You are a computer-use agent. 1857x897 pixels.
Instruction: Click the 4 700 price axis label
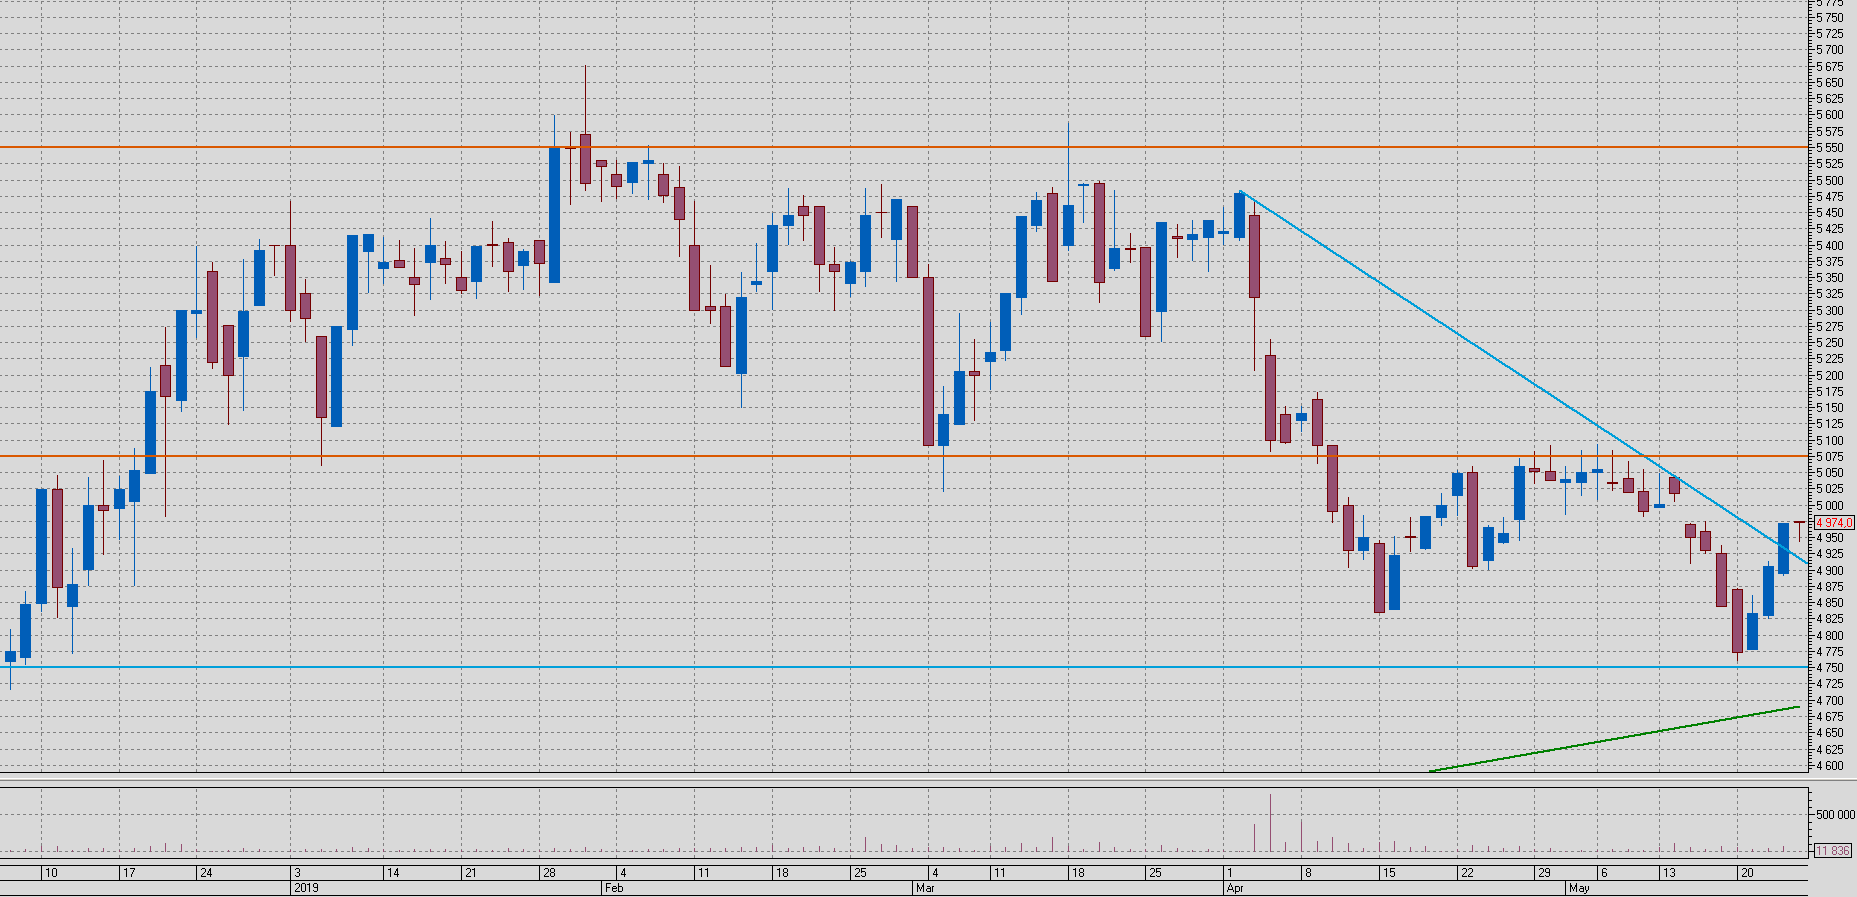(x=1830, y=701)
